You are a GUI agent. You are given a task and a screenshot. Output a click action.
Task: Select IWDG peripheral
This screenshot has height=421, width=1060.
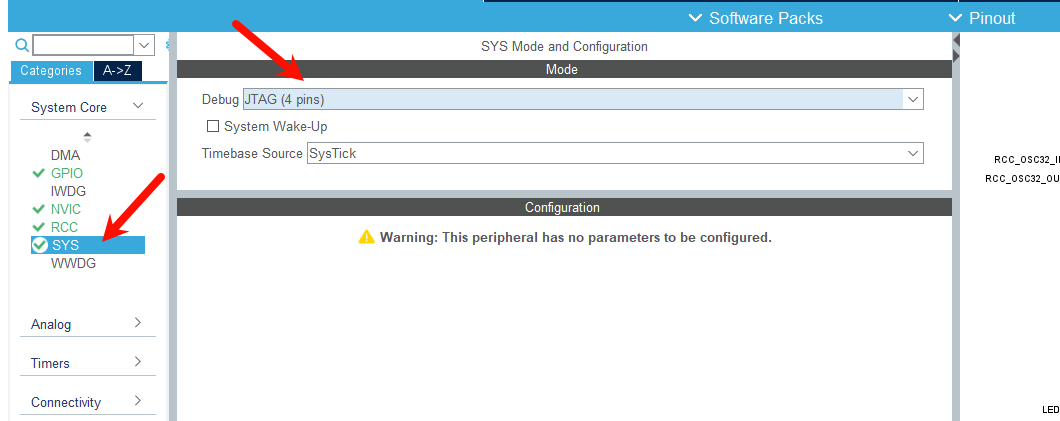pyautogui.click(x=68, y=191)
